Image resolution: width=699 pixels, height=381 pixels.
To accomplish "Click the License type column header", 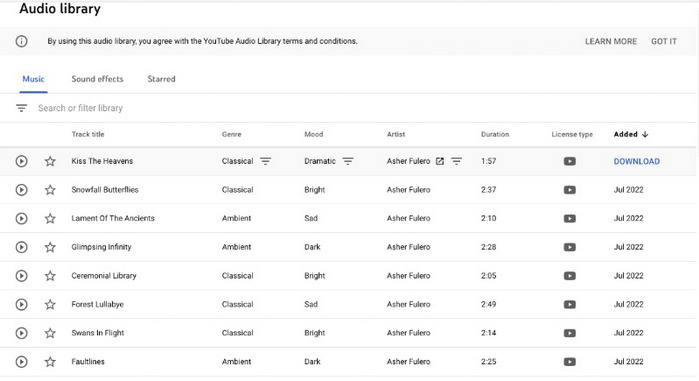I will coord(572,134).
